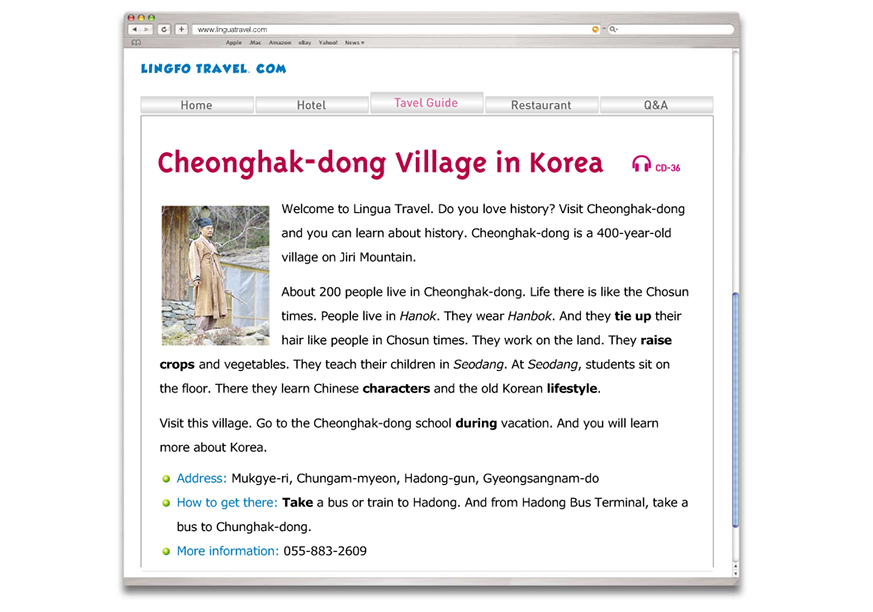Viewport: 873px width, 612px height.
Task: Select the Travel Guide tab
Action: tap(426, 103)
